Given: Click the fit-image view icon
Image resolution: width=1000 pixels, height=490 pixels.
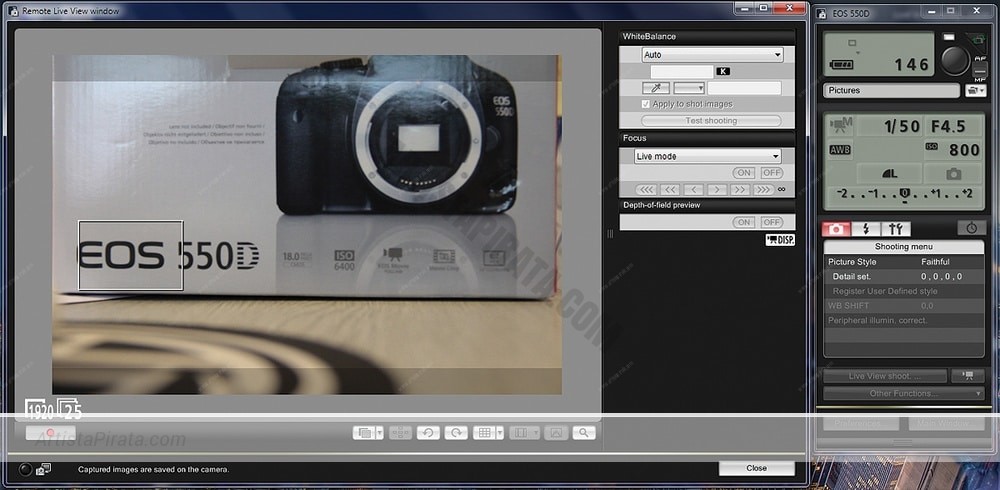Looking at the screenshot, I should [556, 433].
